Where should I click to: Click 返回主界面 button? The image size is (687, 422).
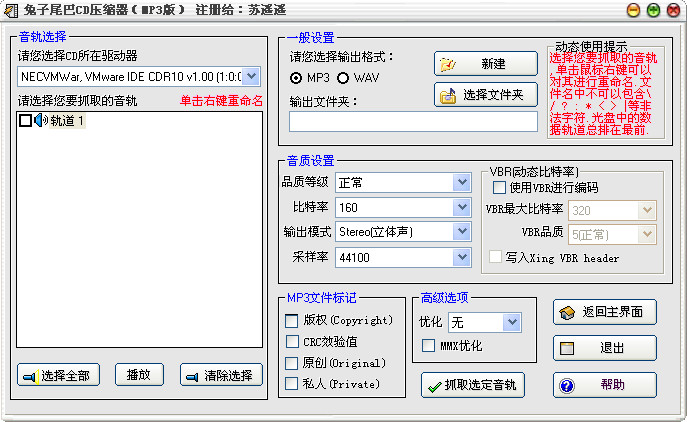pos(605,312)
